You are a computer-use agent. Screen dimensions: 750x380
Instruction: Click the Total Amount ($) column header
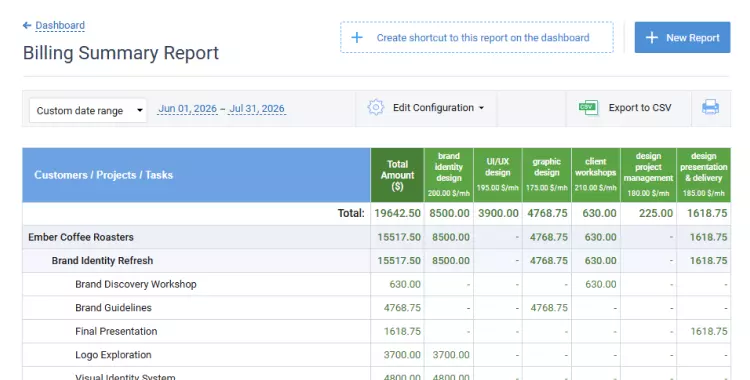pyautogui.click(x=397, y=175)
